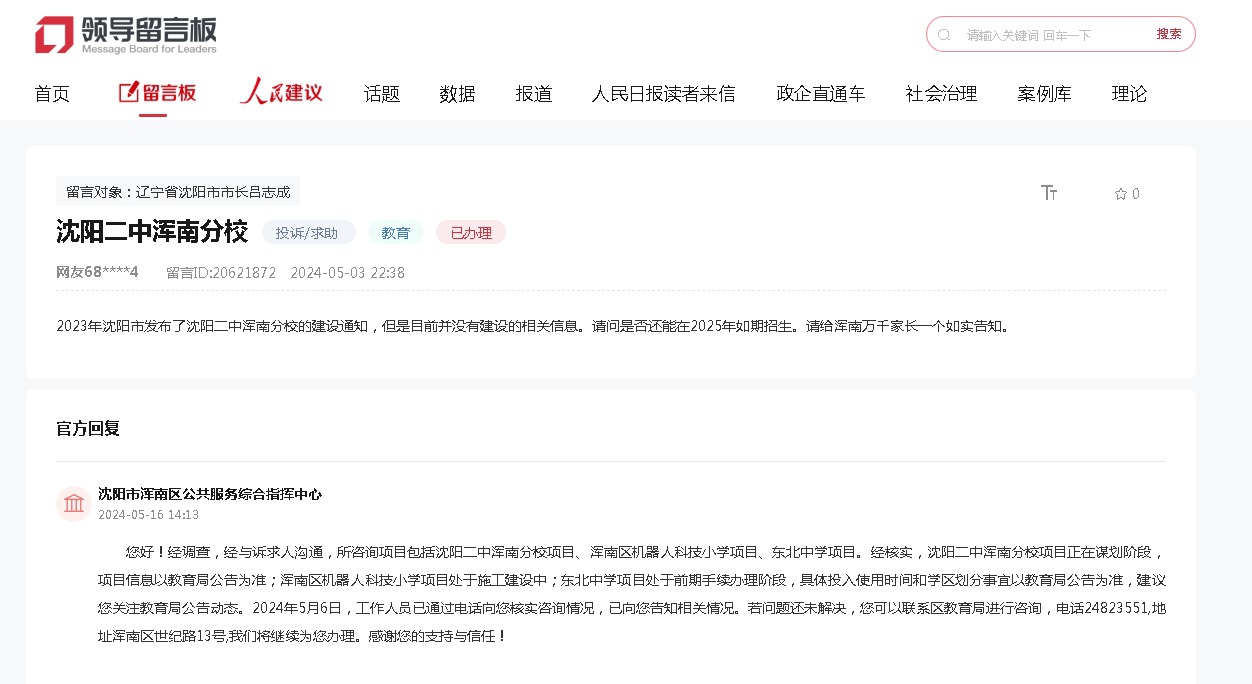1252x684 pixels.
Task: Open the 人民建议 section
Action: [281, 93]
